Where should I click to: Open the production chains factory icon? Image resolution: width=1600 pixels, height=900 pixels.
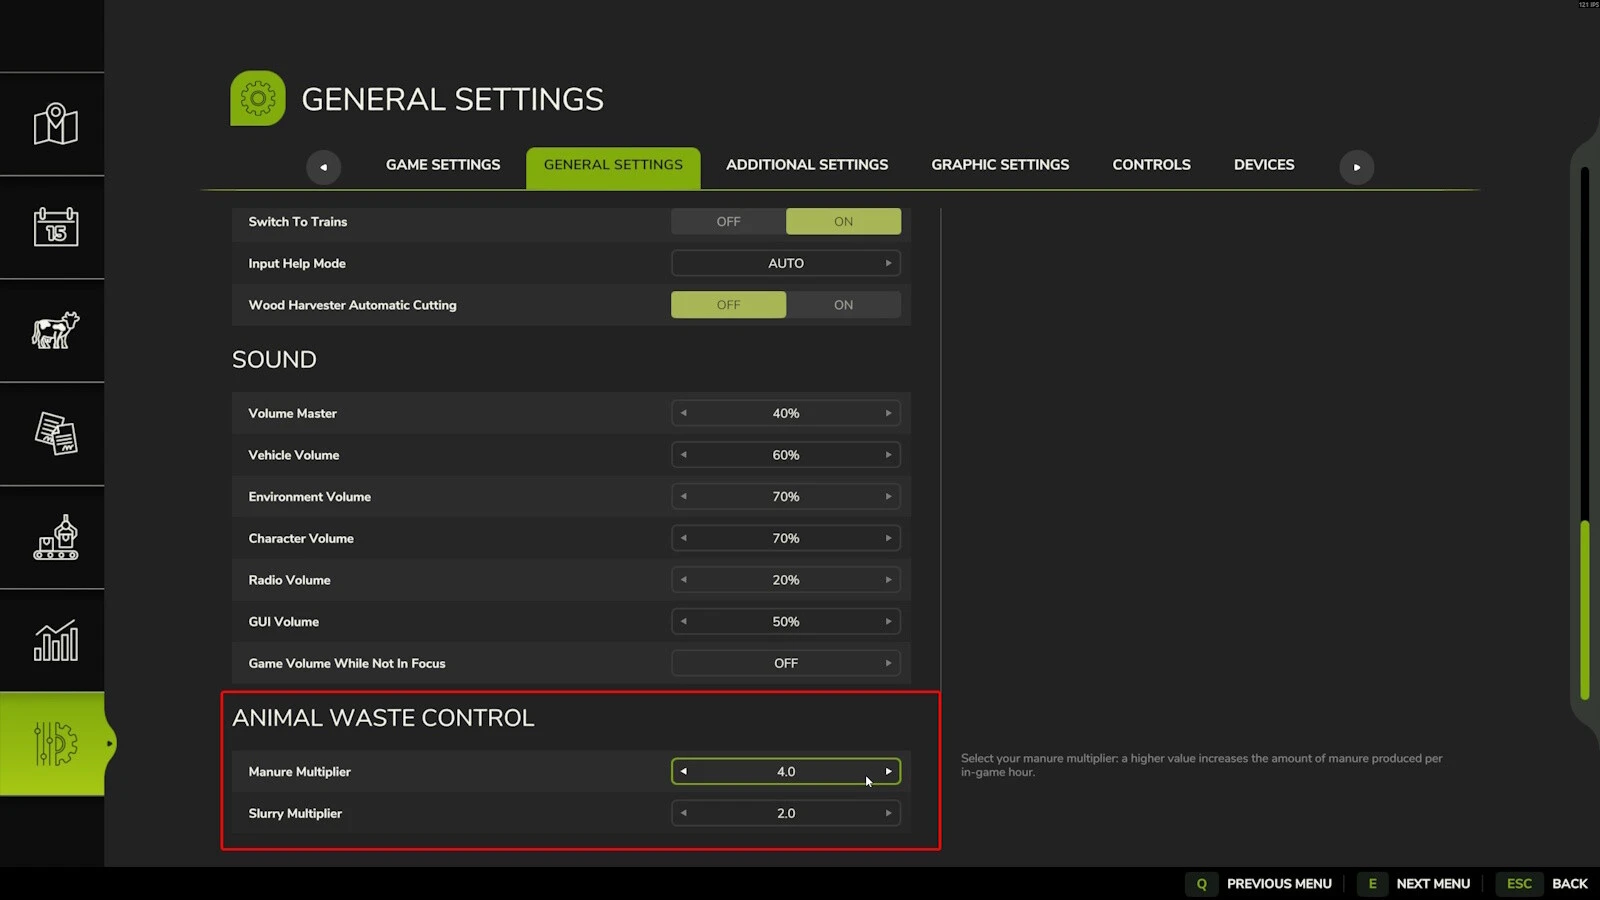click(x=56, y=537)
